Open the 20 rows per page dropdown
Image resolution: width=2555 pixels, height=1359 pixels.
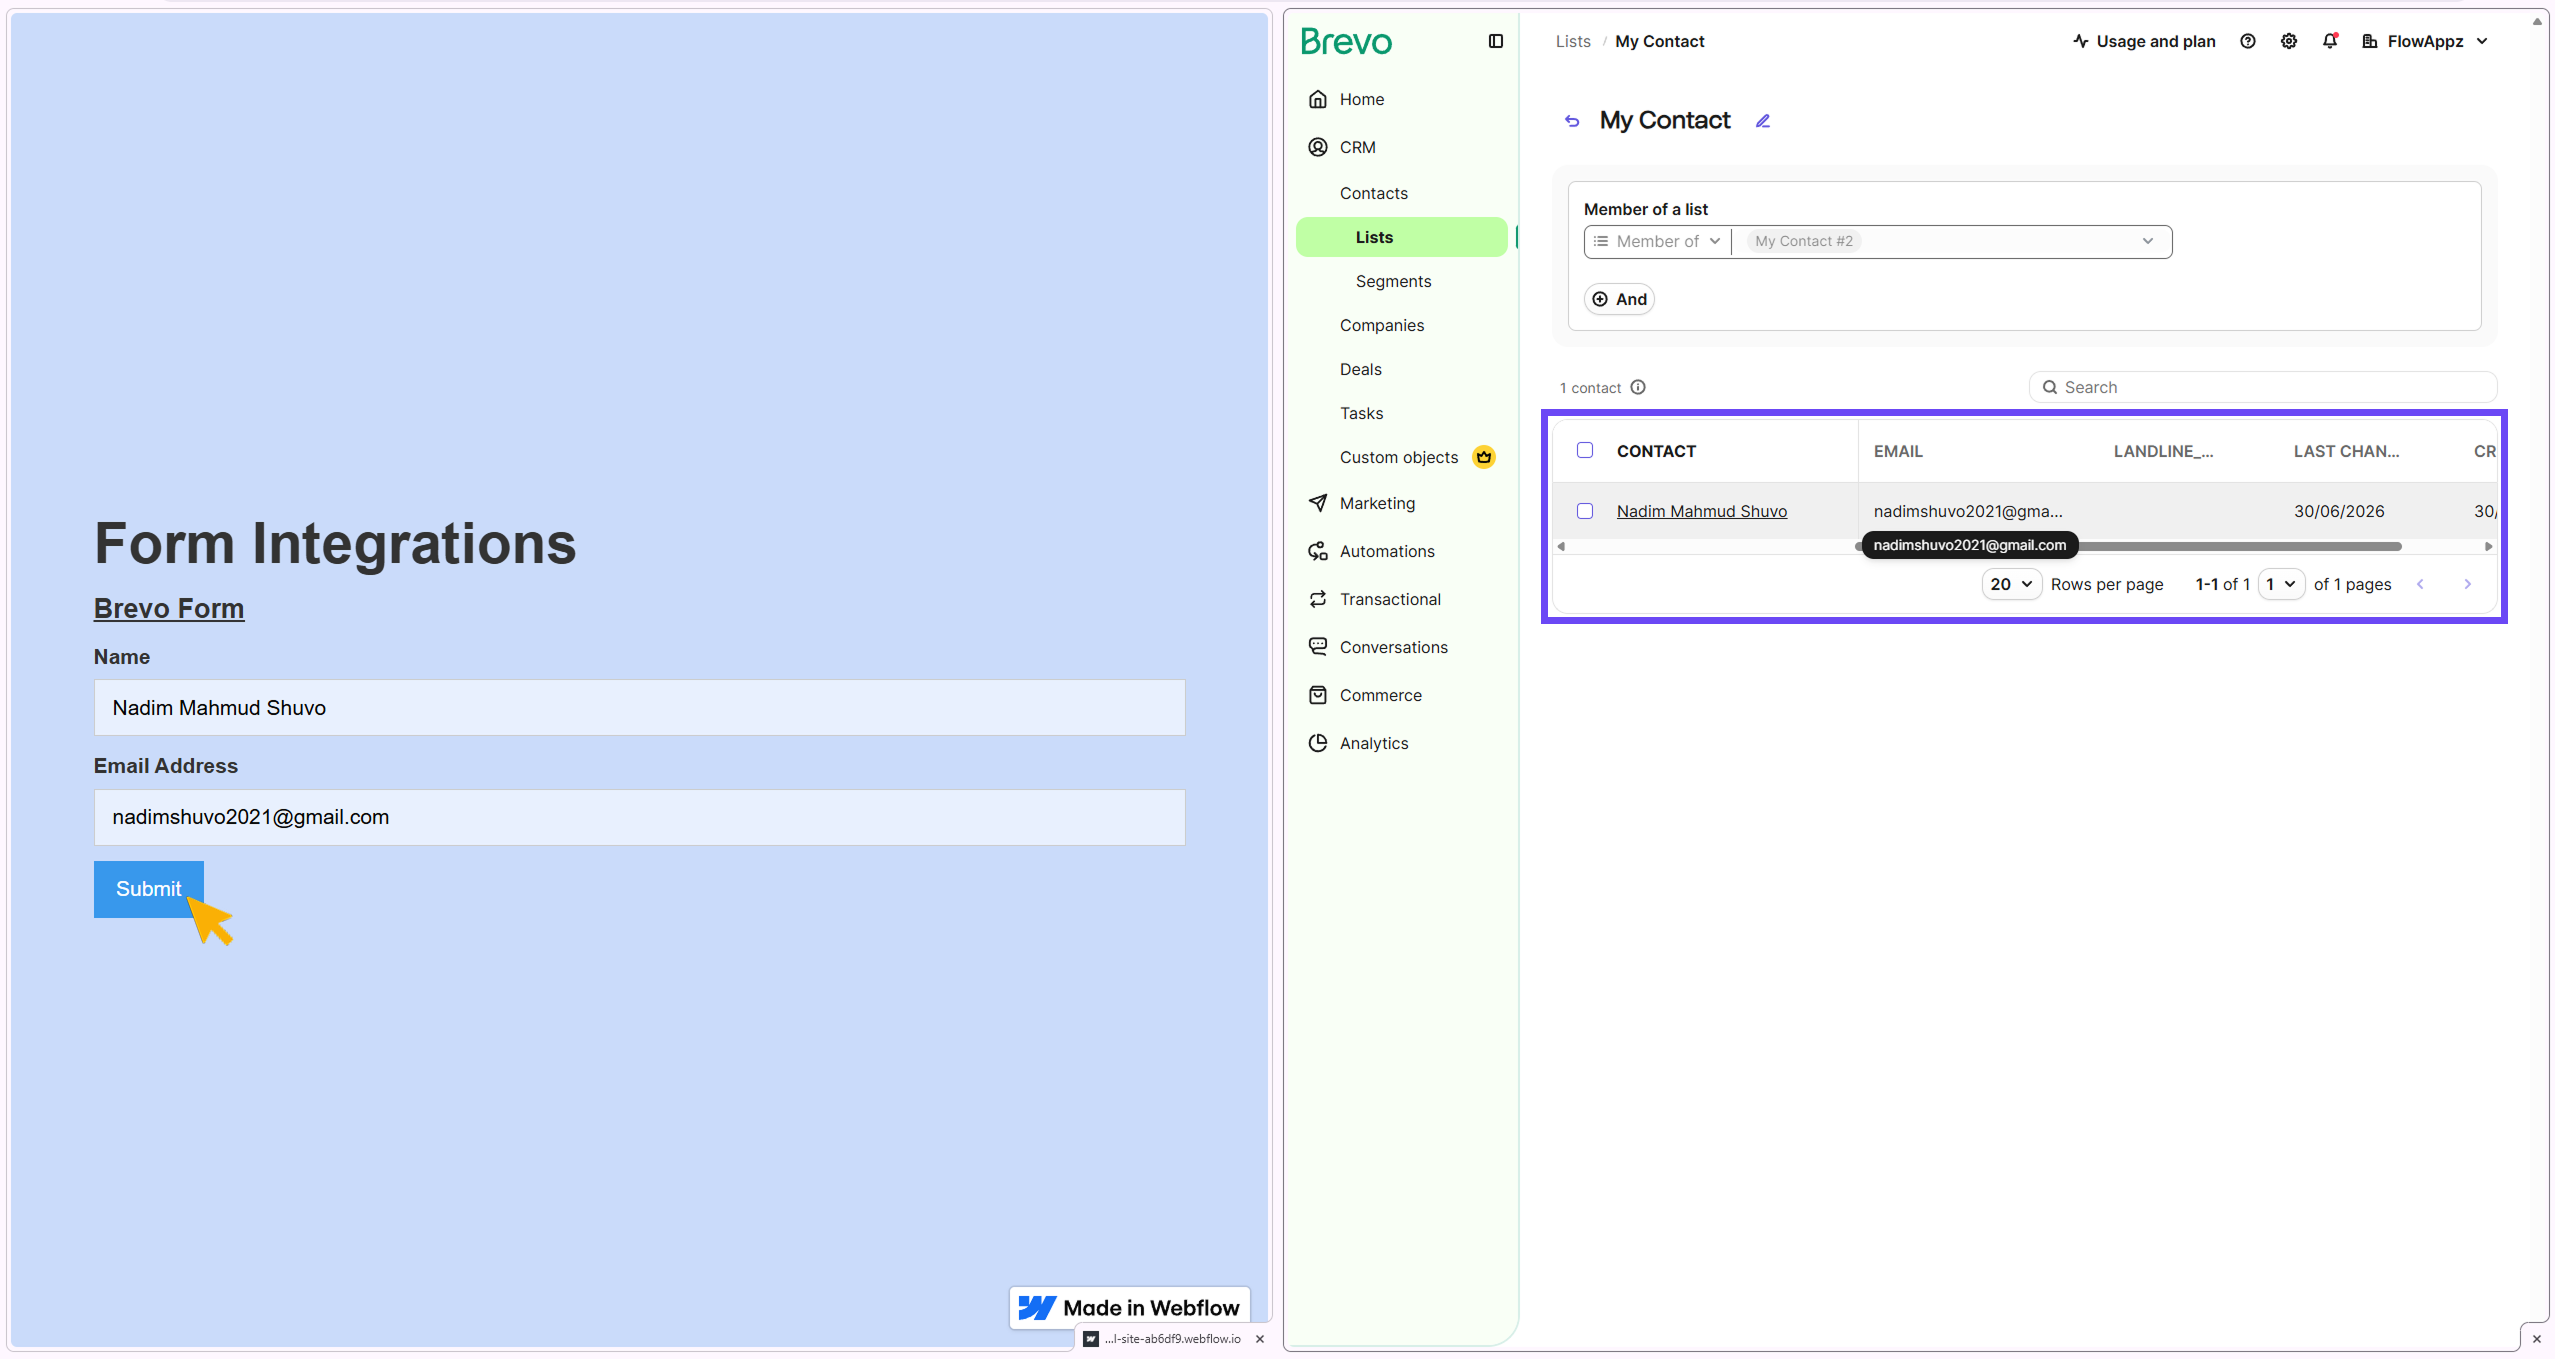pos(2011,584)
